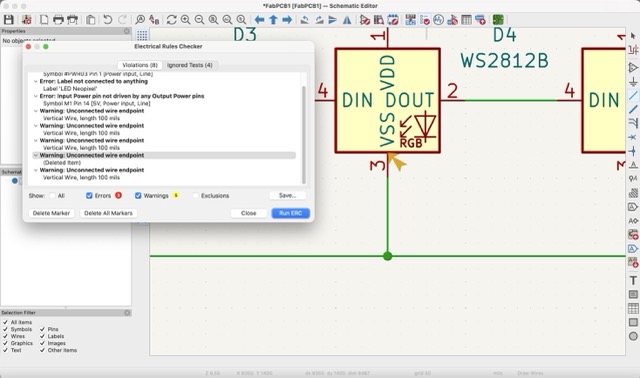Screen dimensions: 640x378
Task: Refresh the schematic view
Action: (x=171, y=20)
